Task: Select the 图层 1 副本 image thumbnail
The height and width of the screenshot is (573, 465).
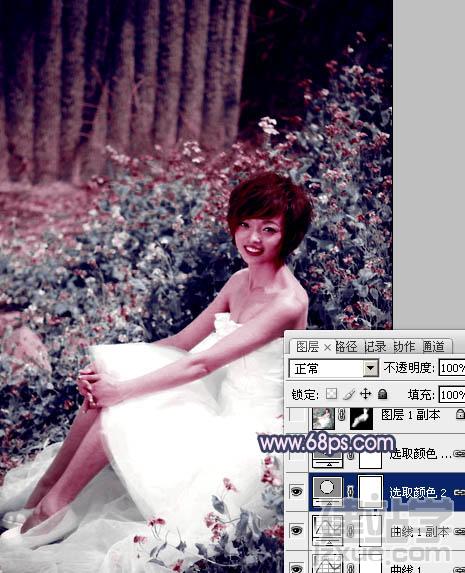Action: [x=323, y=418]
